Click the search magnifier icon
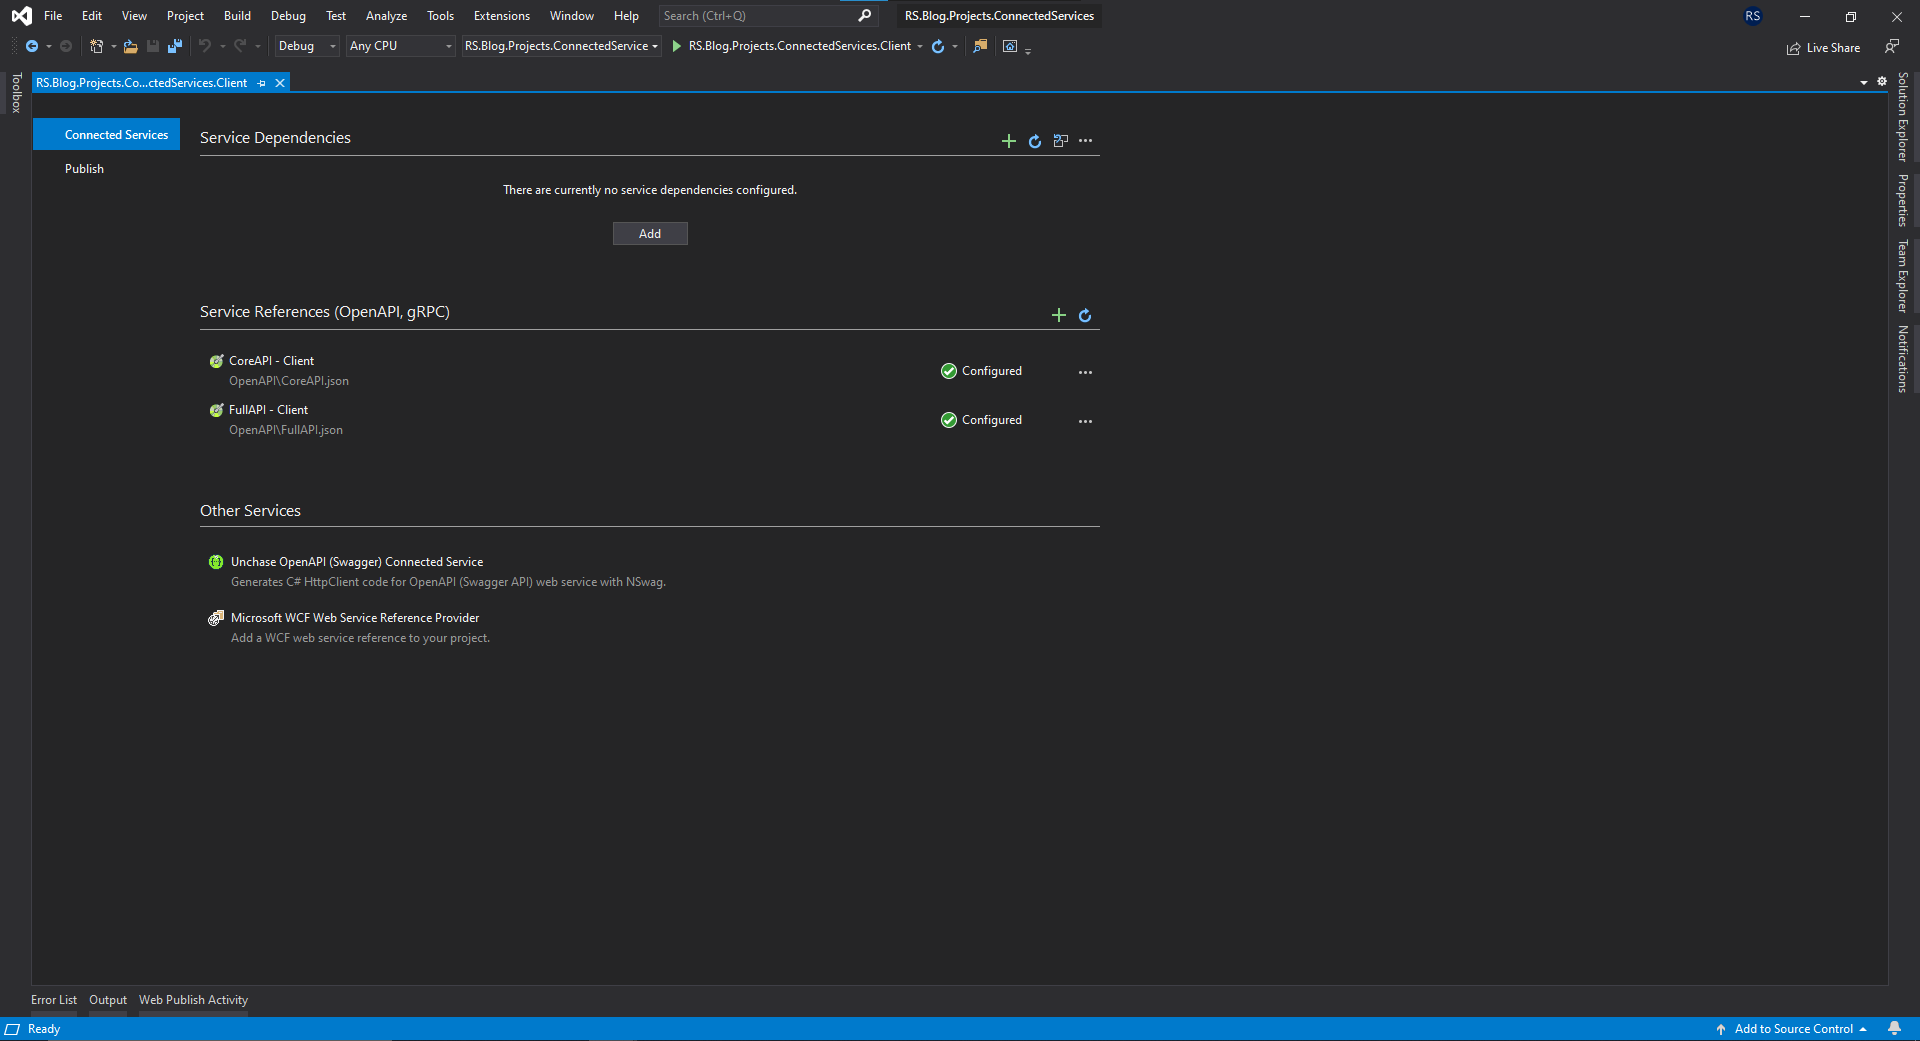The width and height of the screenshot is (1920, 1041). coord(865,16)
